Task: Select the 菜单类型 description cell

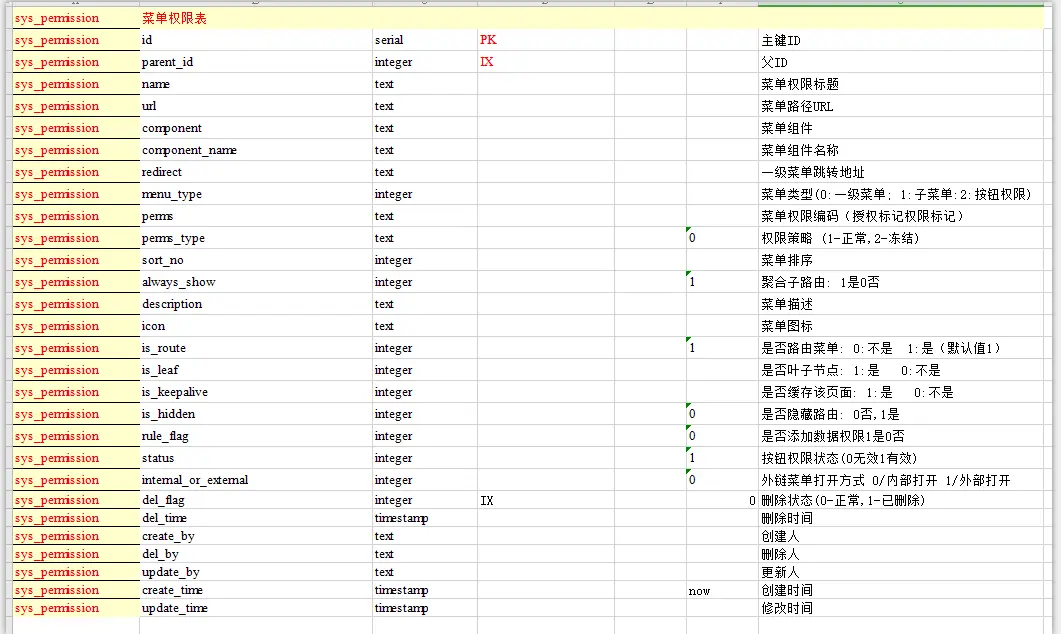Action: [x=901, y=194]
